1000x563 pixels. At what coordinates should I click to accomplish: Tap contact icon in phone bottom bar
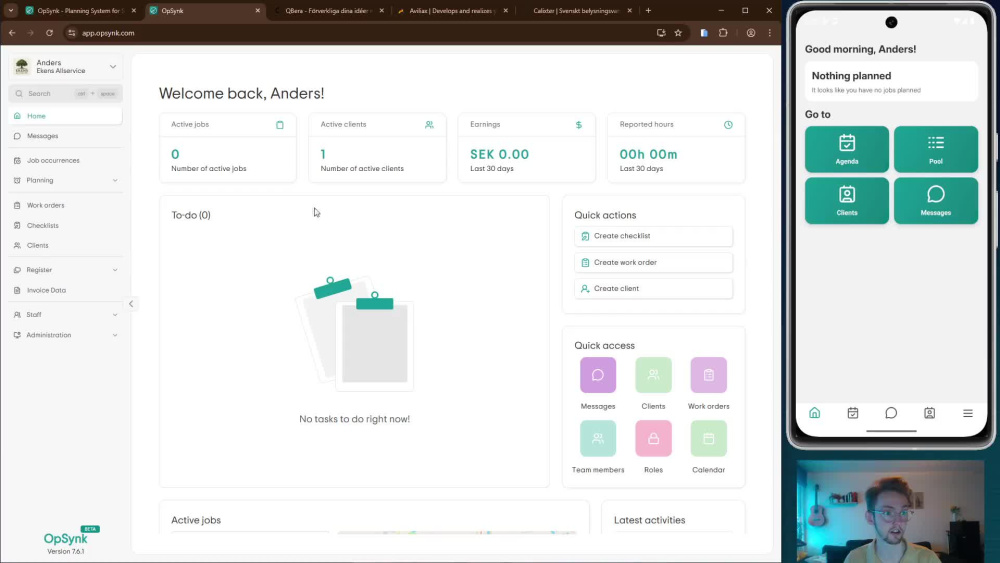point(929,413)
